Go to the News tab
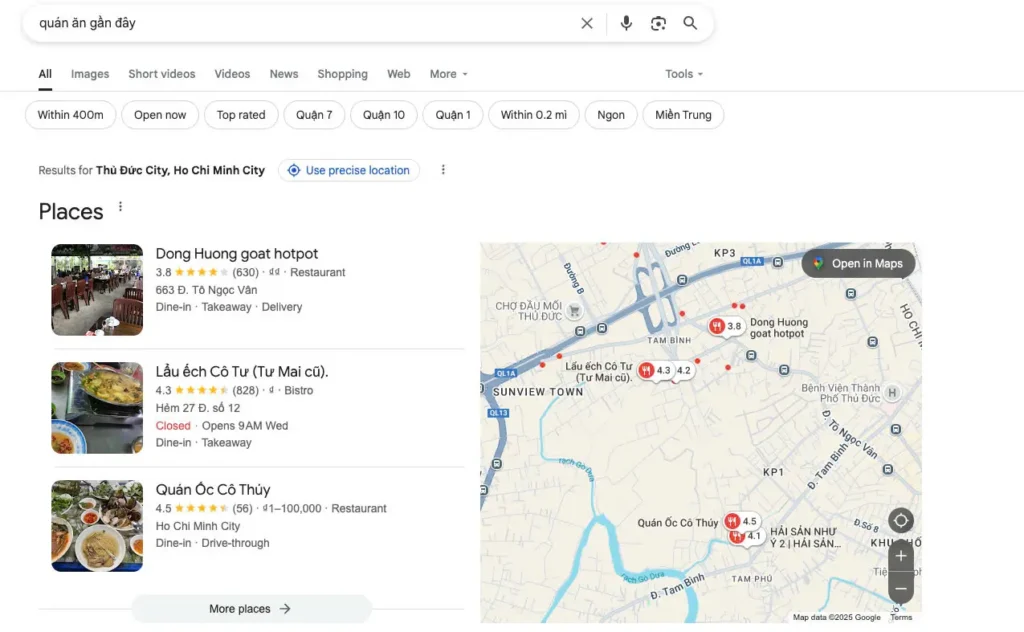The width and height of the screenshot is (1024, 632). click(284, 74)
